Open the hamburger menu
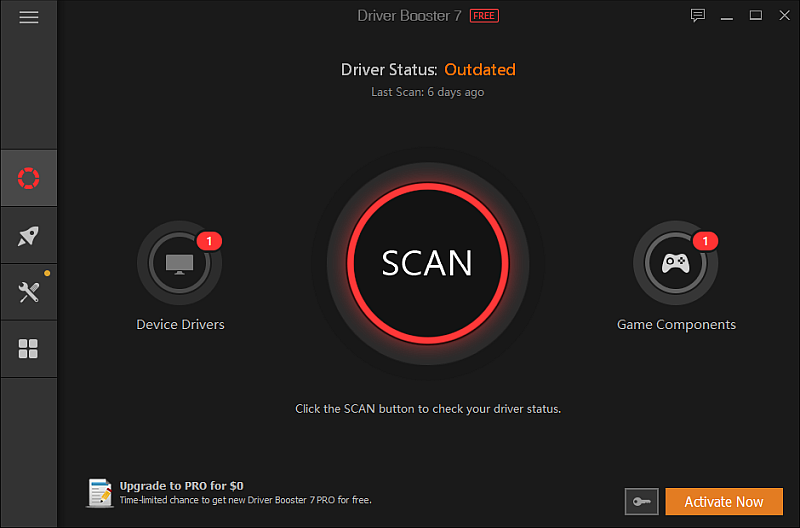Viewport: 800px width, 528px height. coord(29,17)
